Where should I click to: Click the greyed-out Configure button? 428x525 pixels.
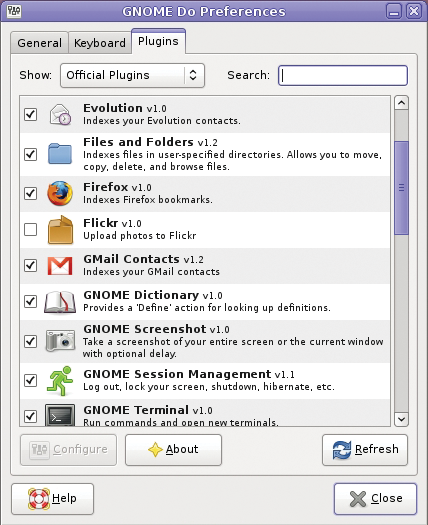[68, 450]
